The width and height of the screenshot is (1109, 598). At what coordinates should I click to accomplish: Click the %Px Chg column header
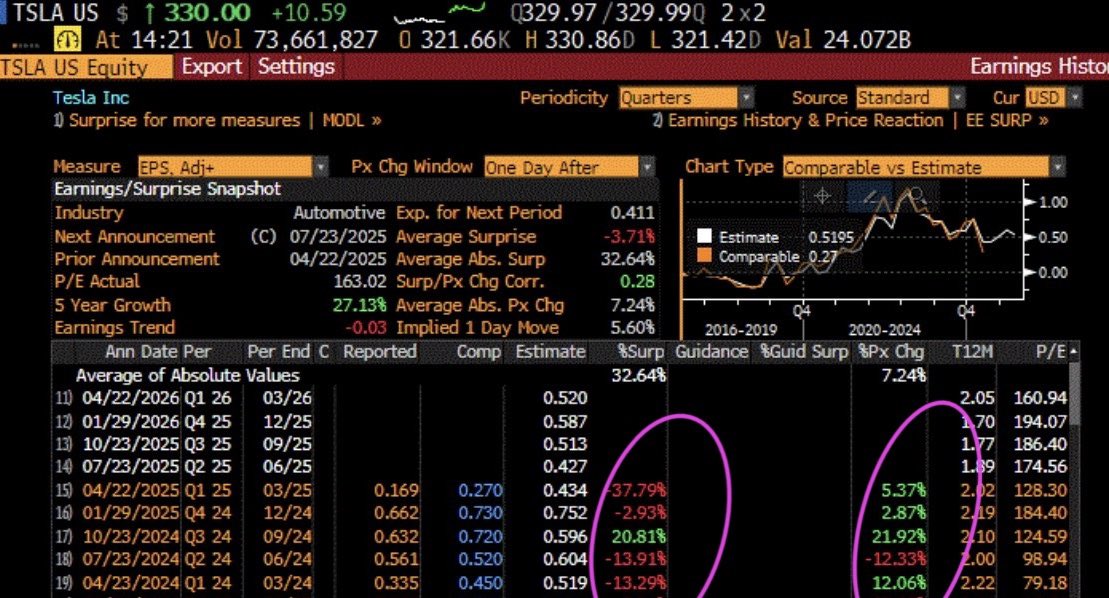click(890, 351)
